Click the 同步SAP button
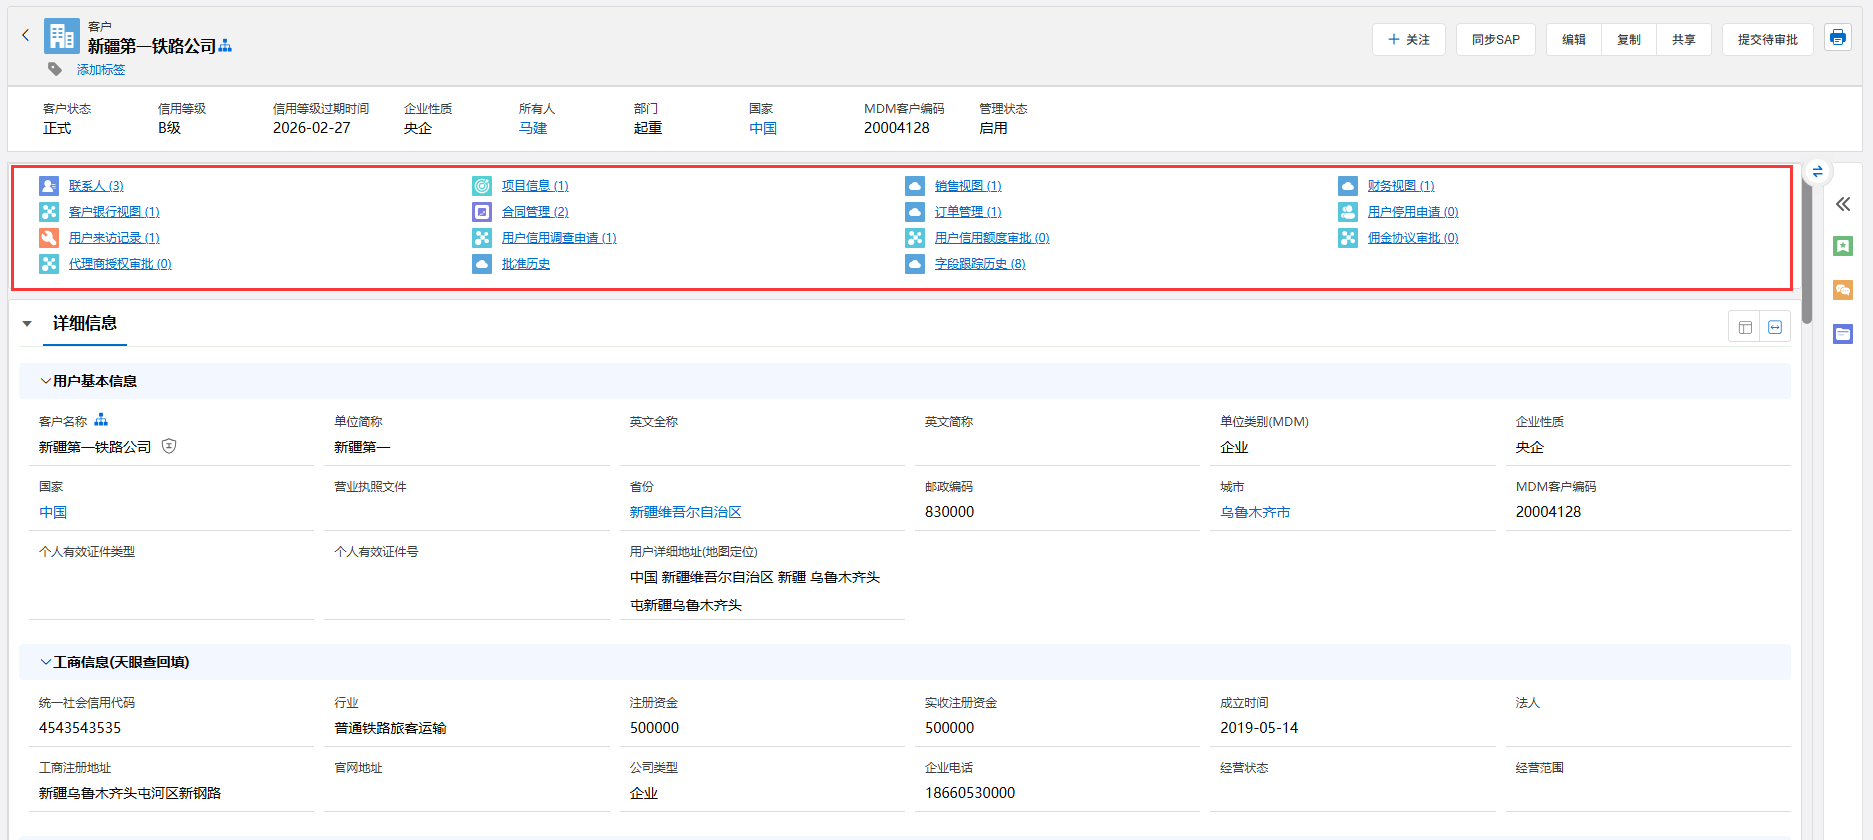1873x840 pixels. pyautogui.click(x=1495, y=40)
